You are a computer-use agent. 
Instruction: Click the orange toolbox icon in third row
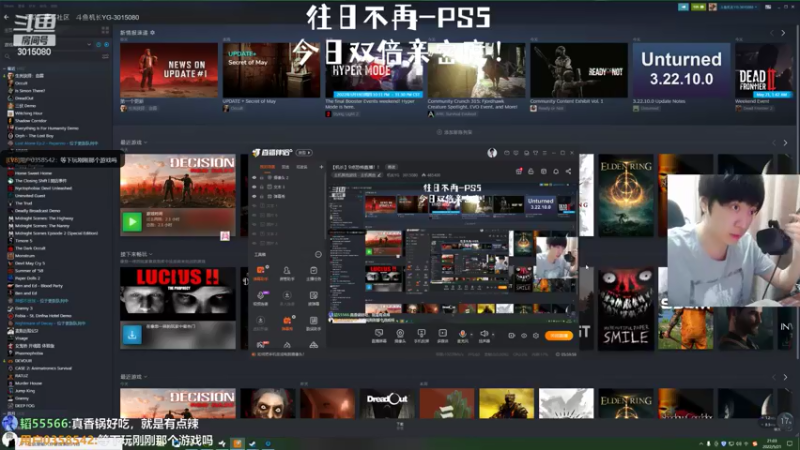coord(287,320)
